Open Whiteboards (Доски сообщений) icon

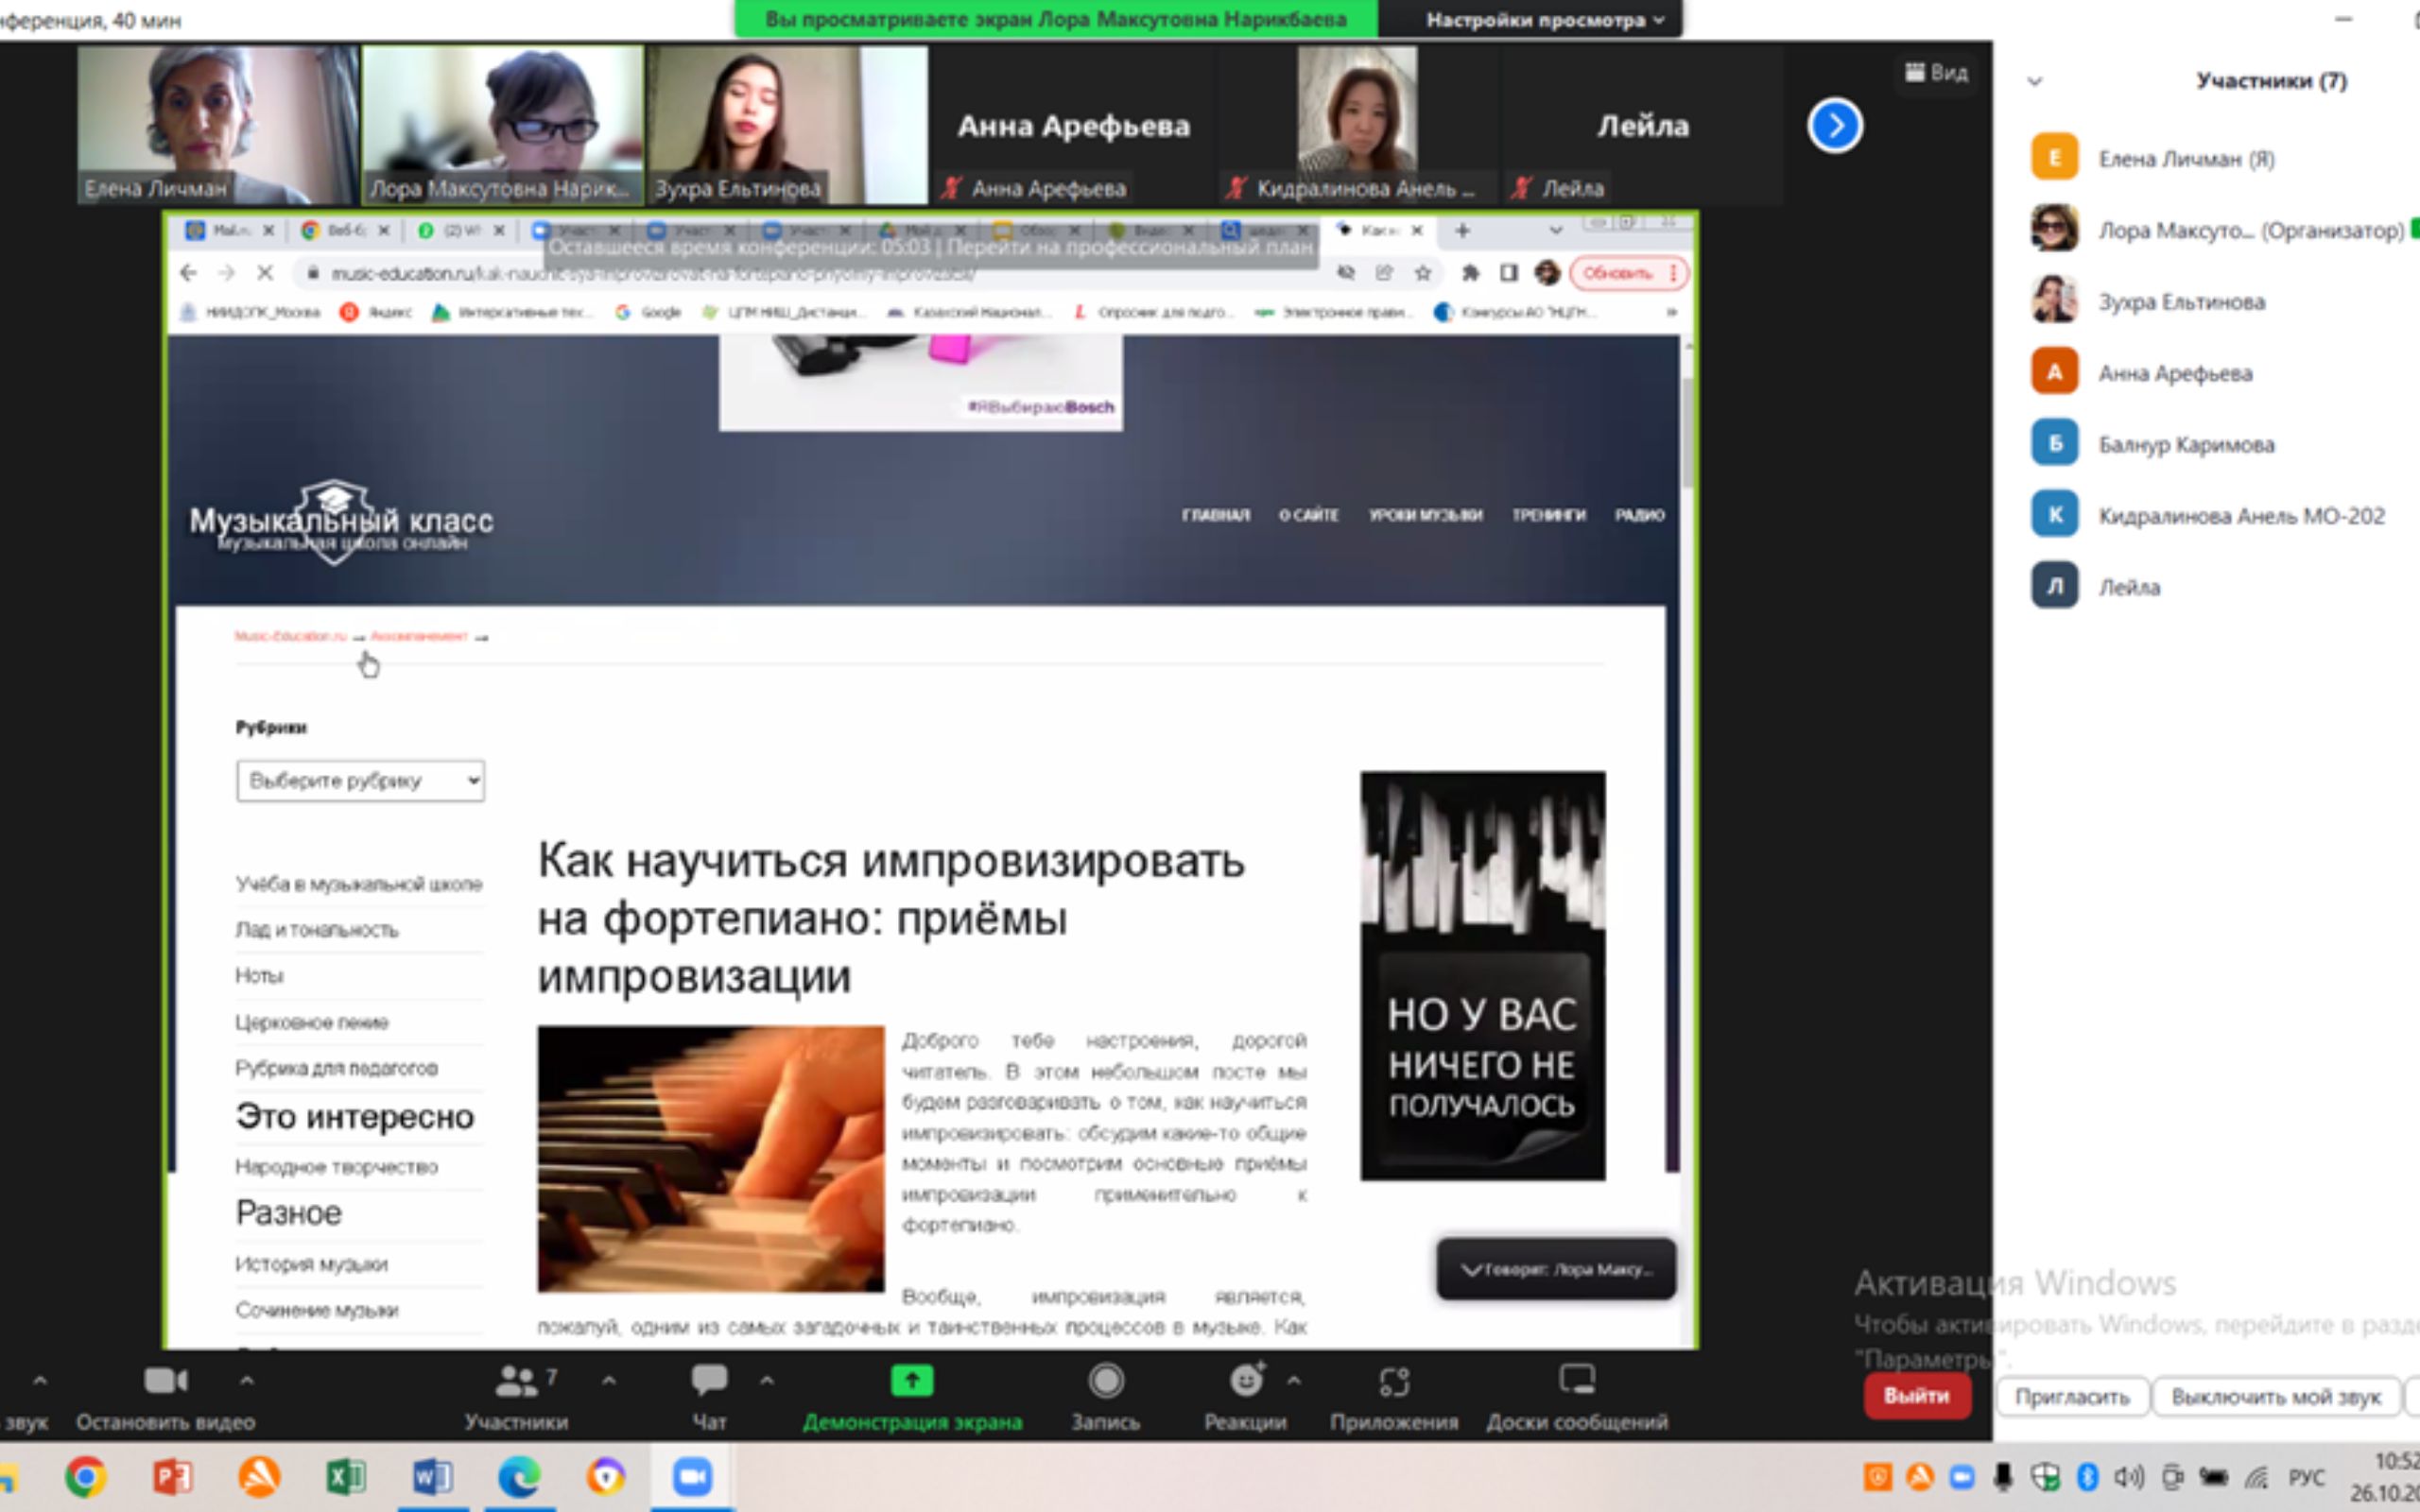point(1576,1381)
